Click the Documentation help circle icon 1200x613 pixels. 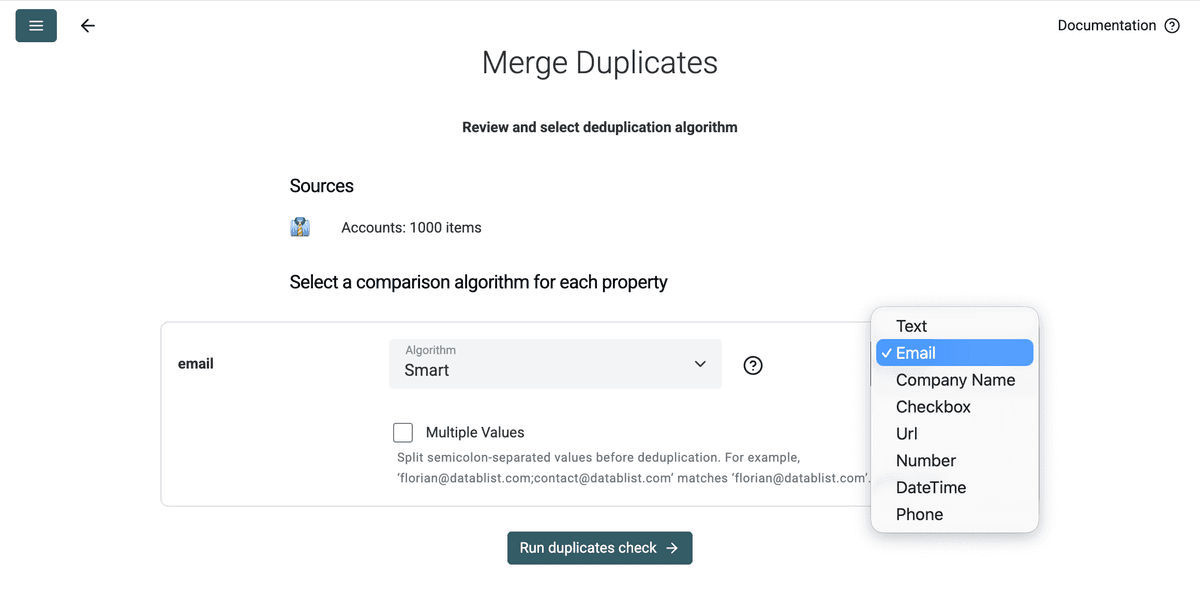pyautogui.click(x=1172, y=26)
